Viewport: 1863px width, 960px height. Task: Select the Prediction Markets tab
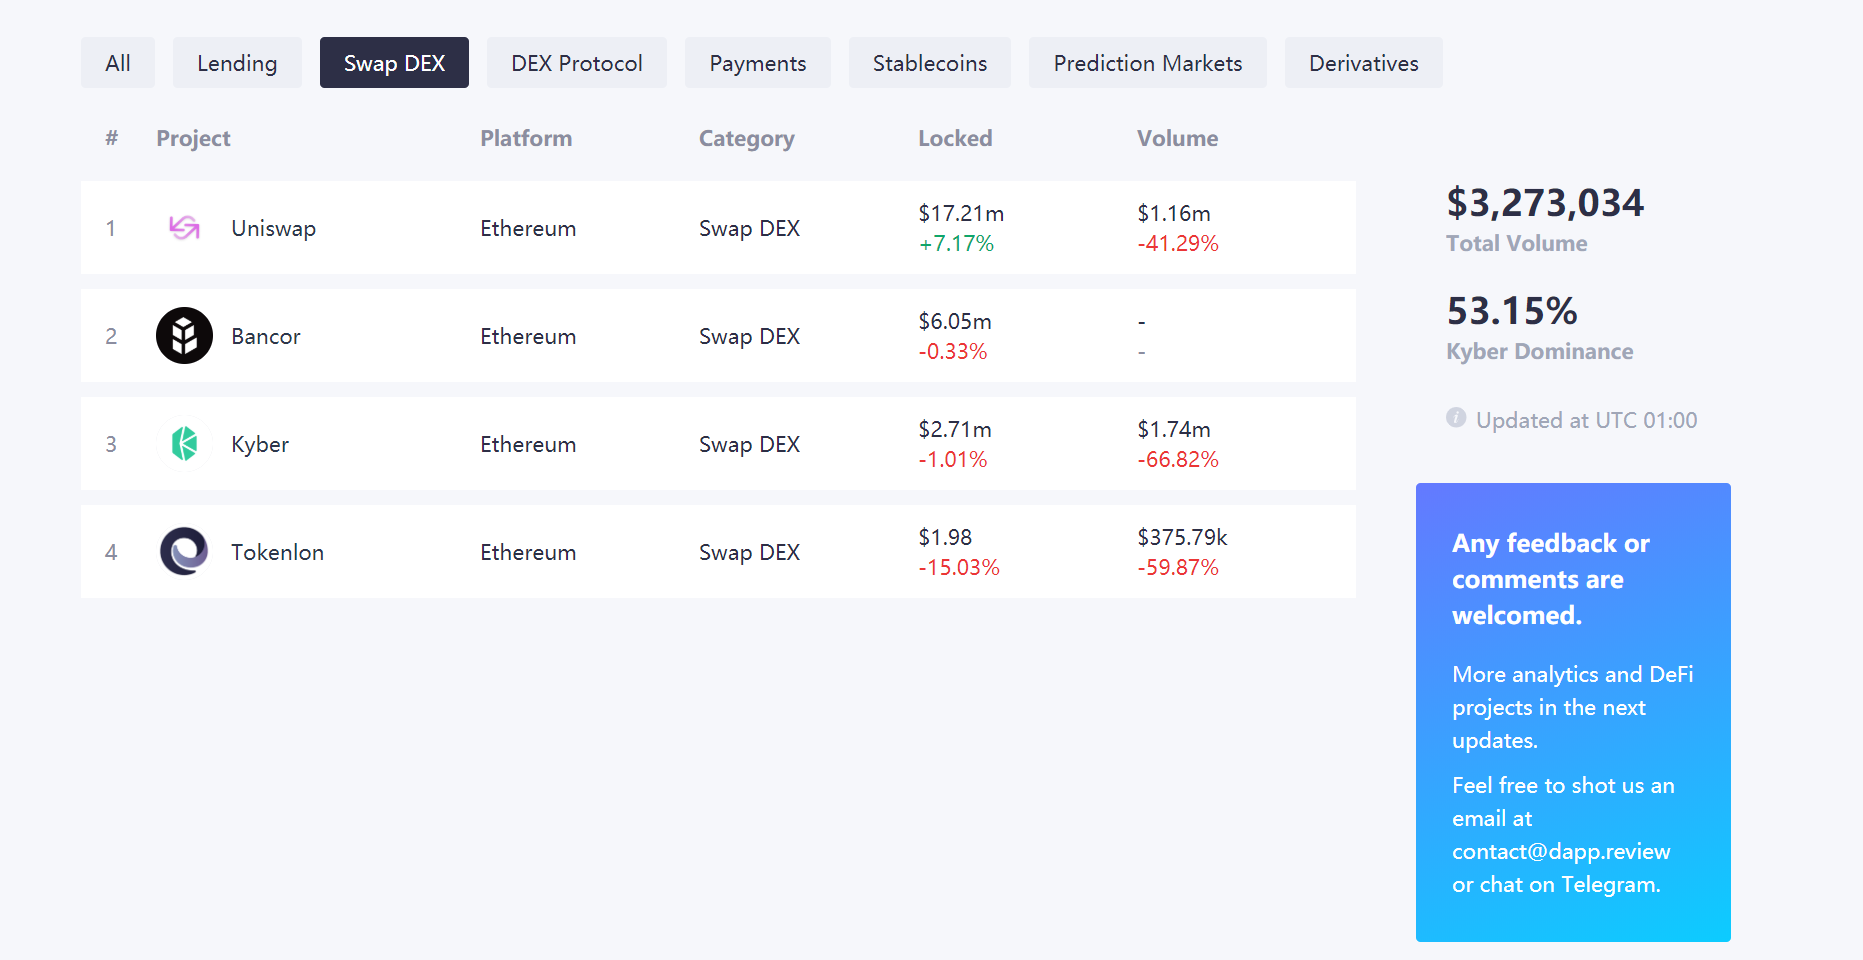pyautogui.click(x=1148, y=63)
